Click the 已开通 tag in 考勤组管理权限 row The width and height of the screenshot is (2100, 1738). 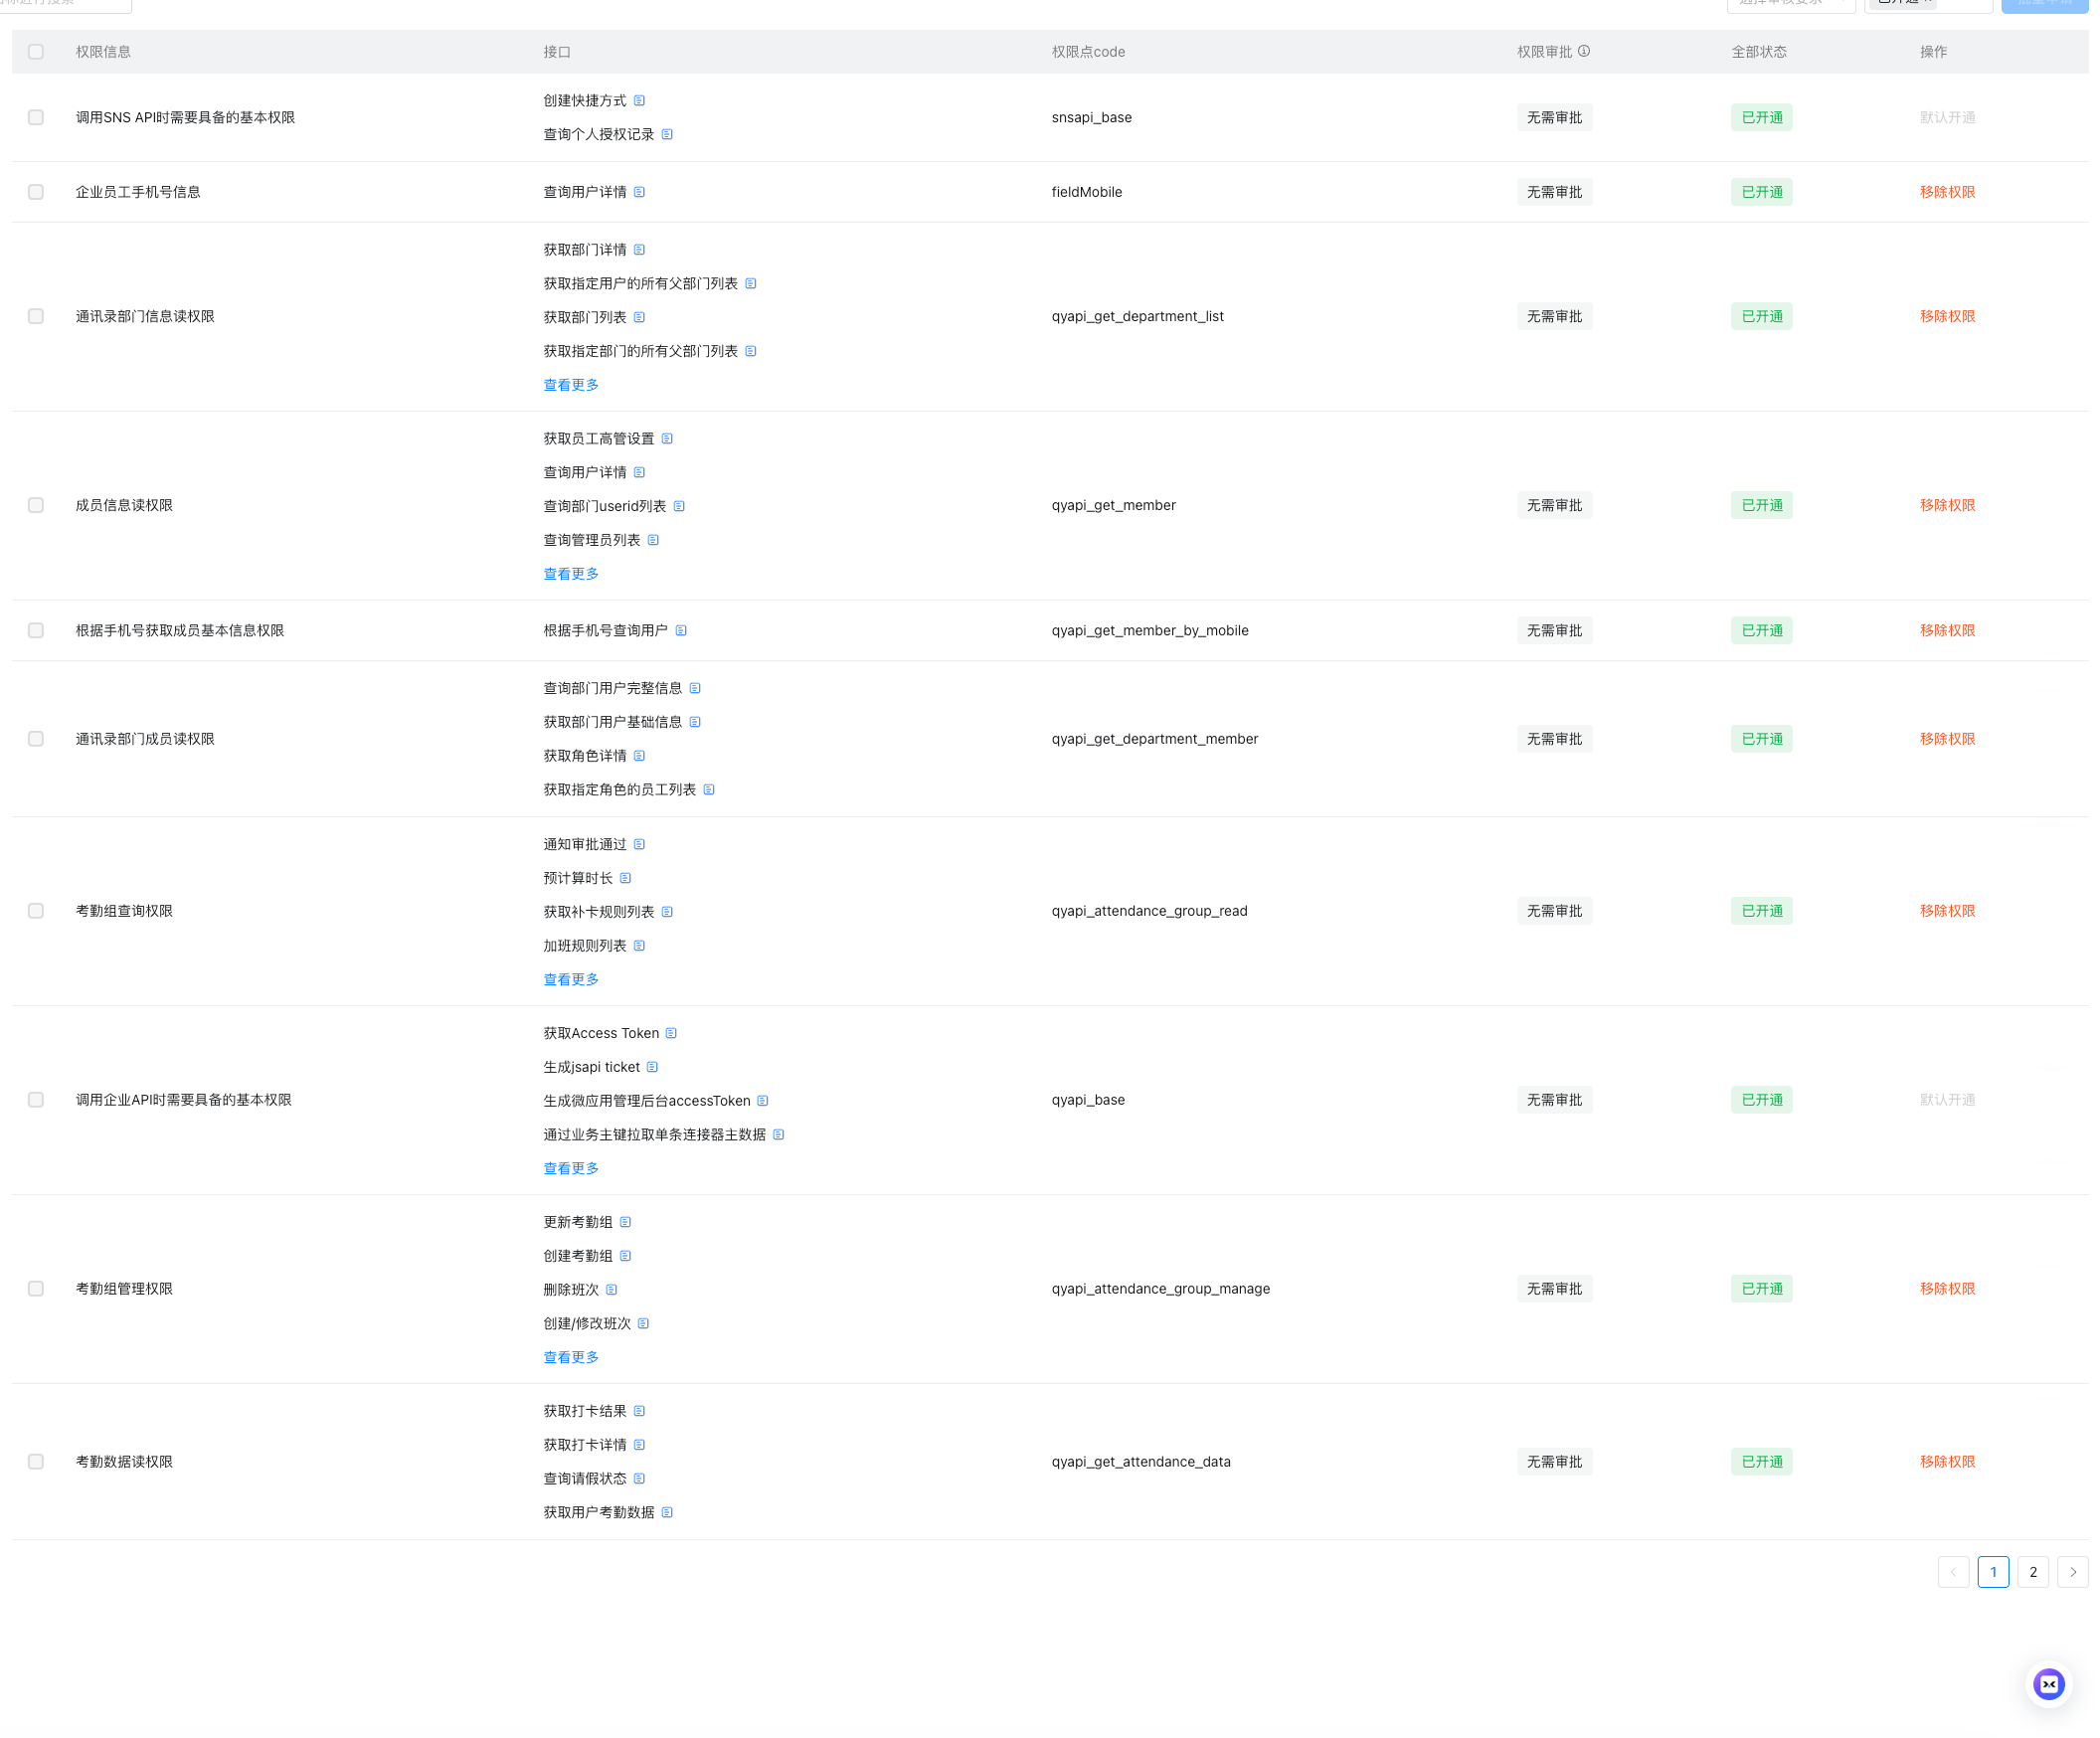tap(1762, 1290)
